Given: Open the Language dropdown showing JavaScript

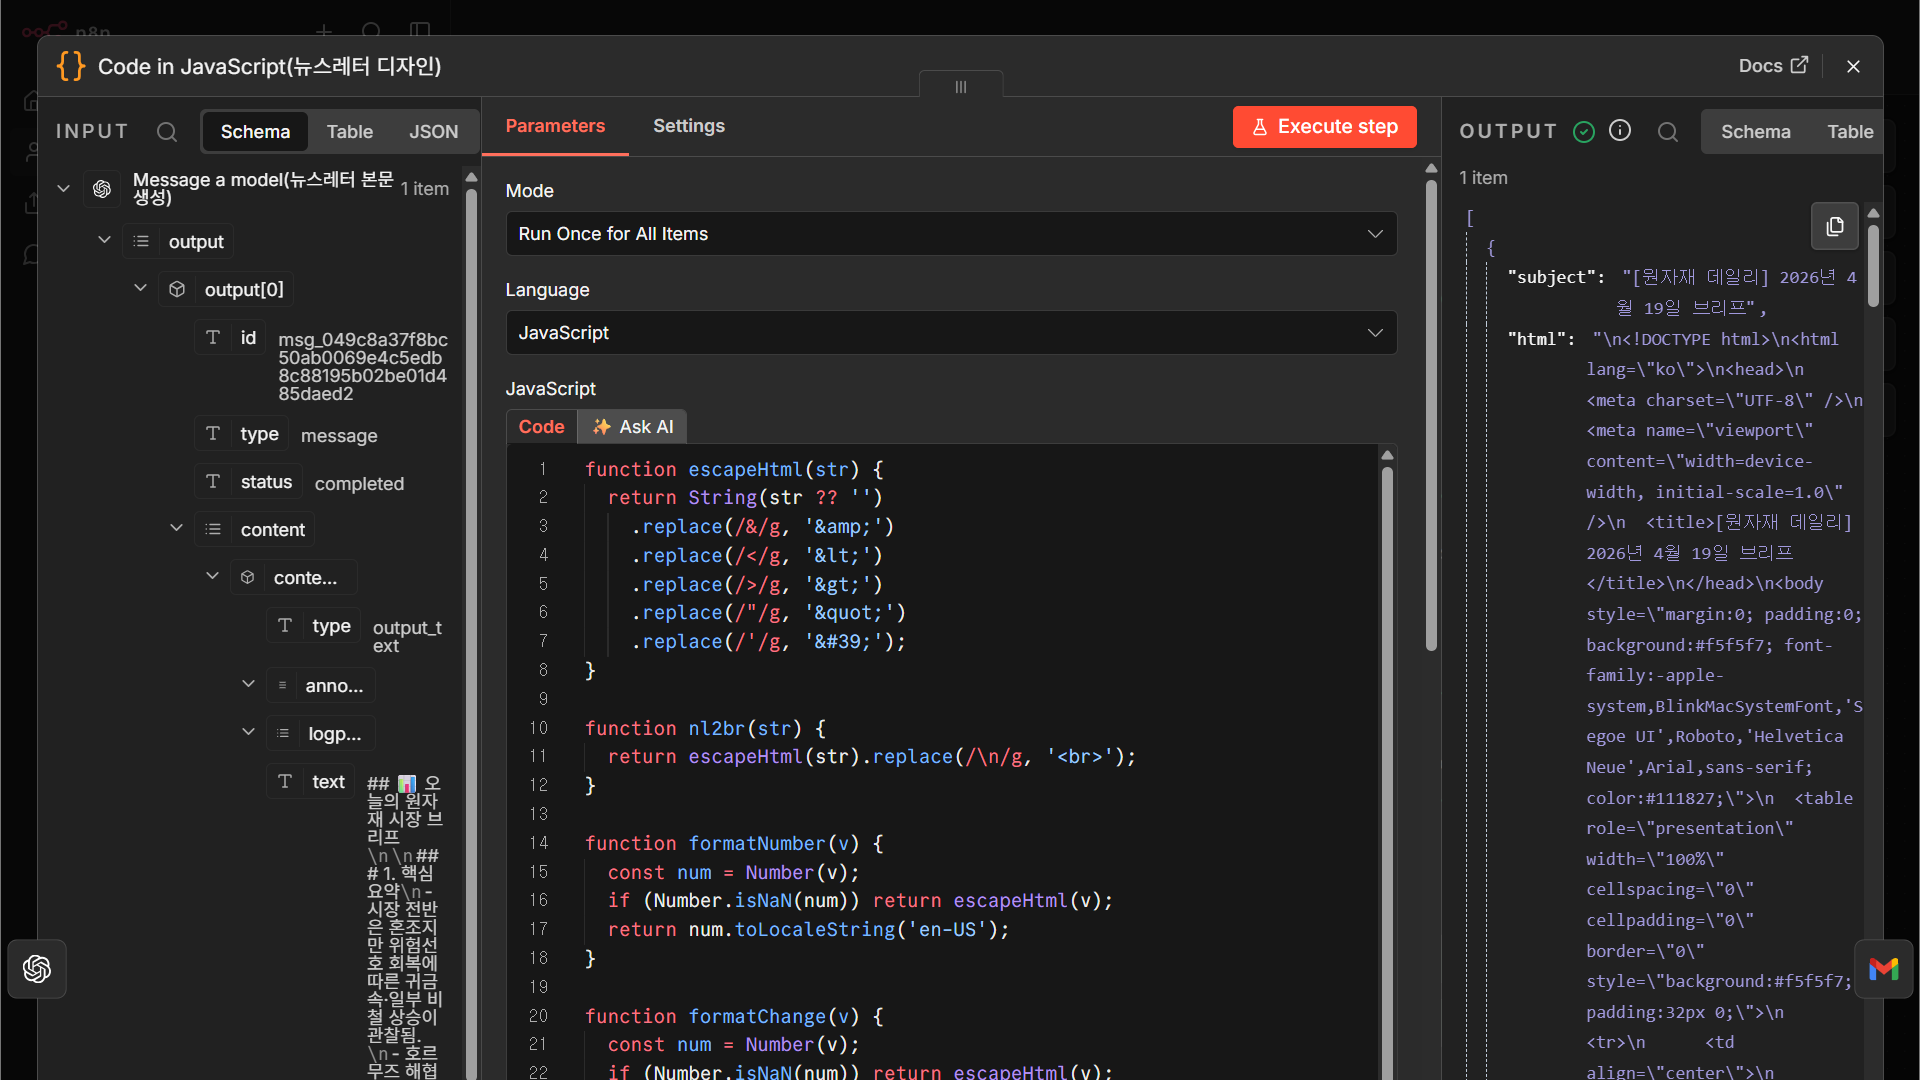Looking at the screenshot, I should tap(950, 333).
